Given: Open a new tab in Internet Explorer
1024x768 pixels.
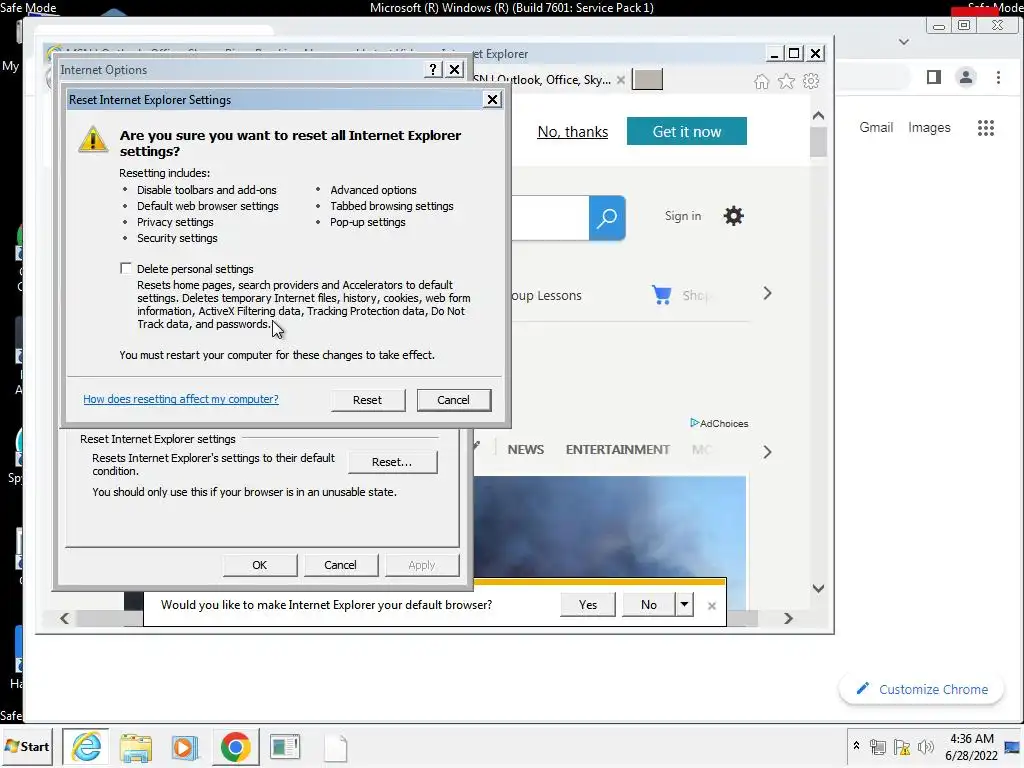Looking at the screenshot, I should click(x=647, y=80).
